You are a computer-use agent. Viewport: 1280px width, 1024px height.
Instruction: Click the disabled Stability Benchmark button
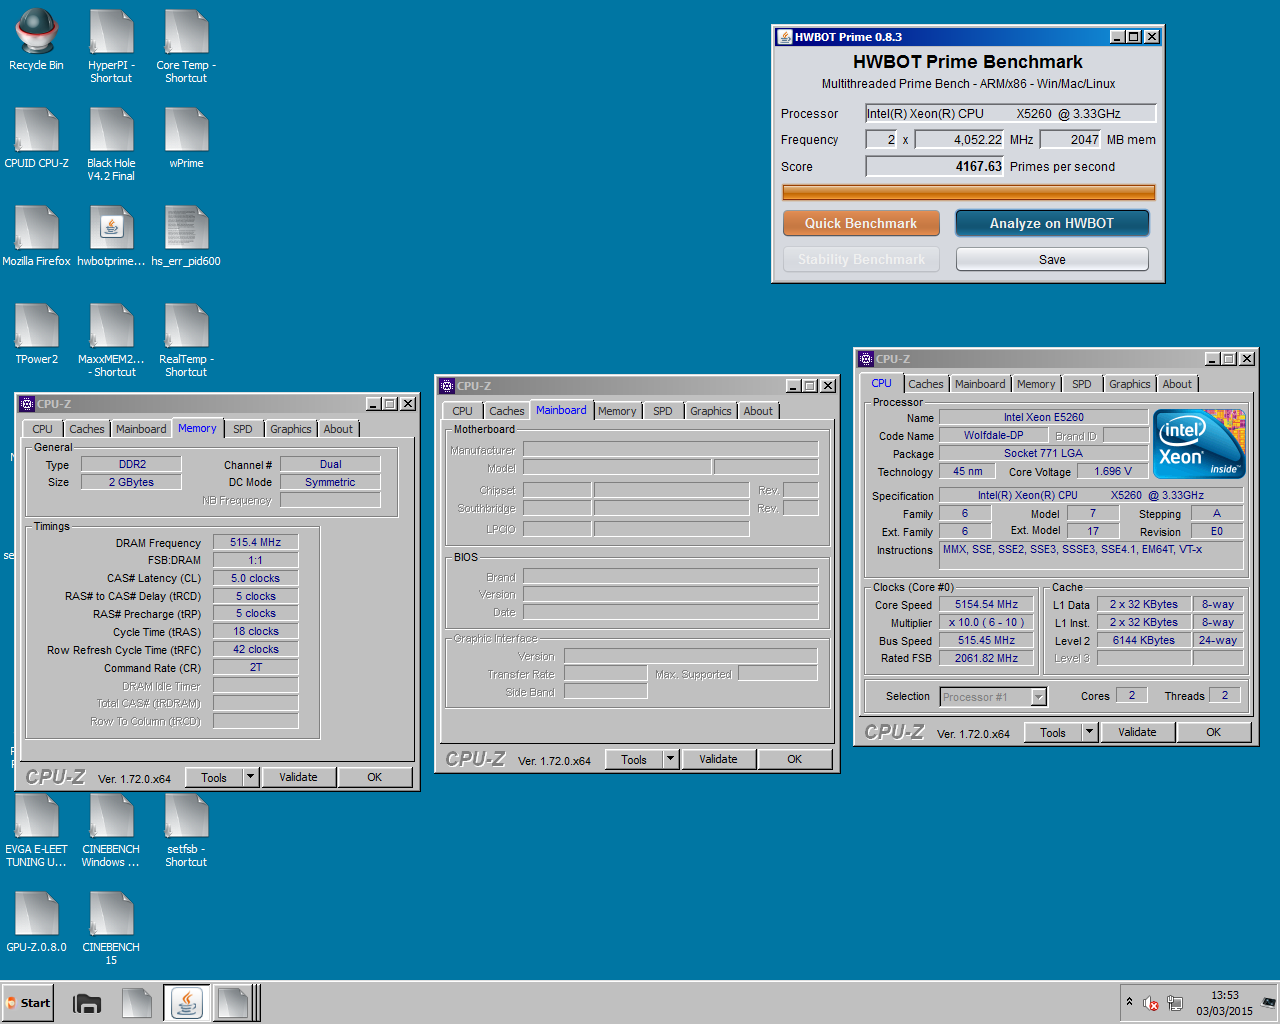861,259
